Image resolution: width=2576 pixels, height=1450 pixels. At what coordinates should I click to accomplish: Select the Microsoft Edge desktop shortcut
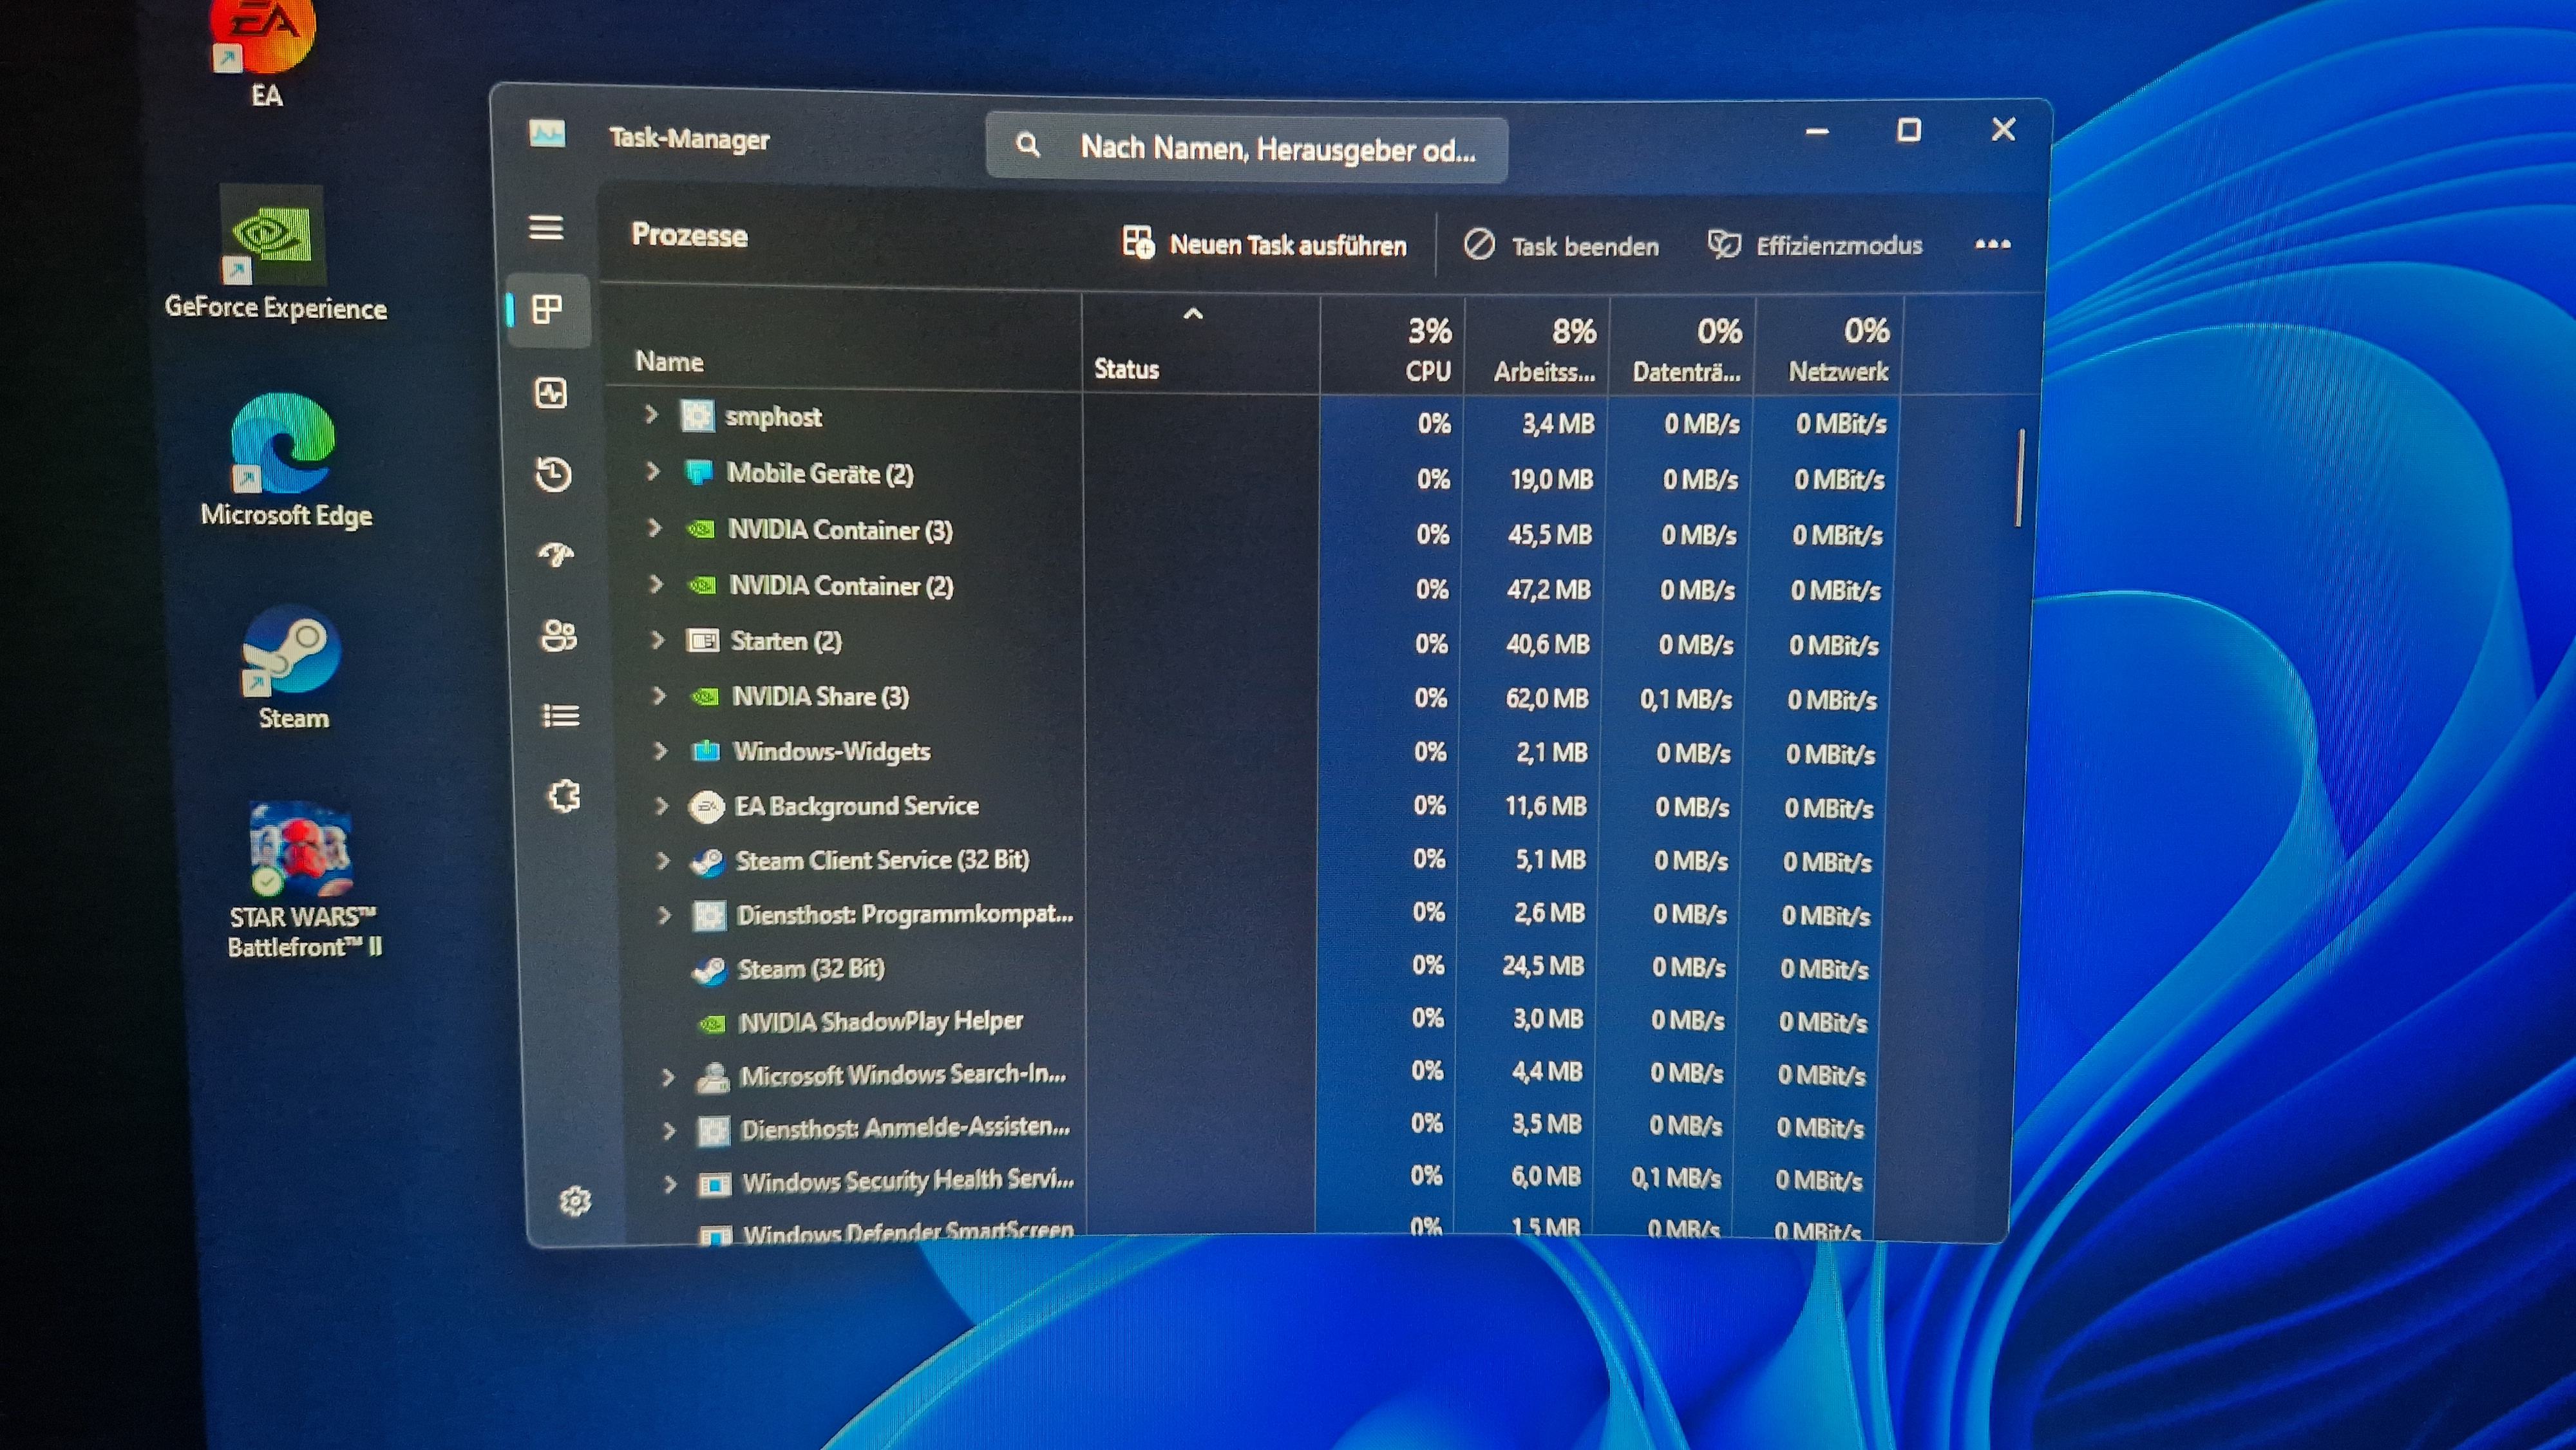(x=287, y=460)
